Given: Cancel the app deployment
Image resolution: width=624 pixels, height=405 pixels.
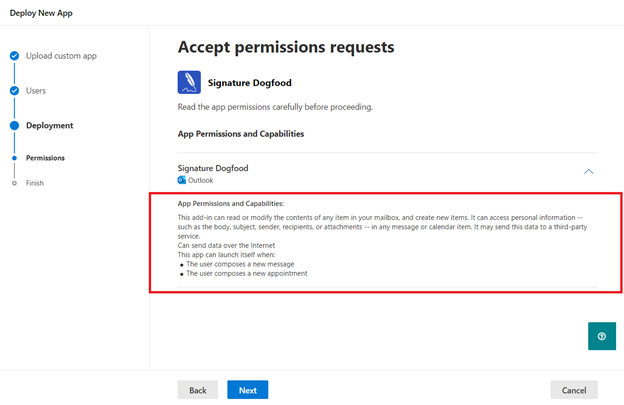Looking at the screenshot, I should [574, 390].
